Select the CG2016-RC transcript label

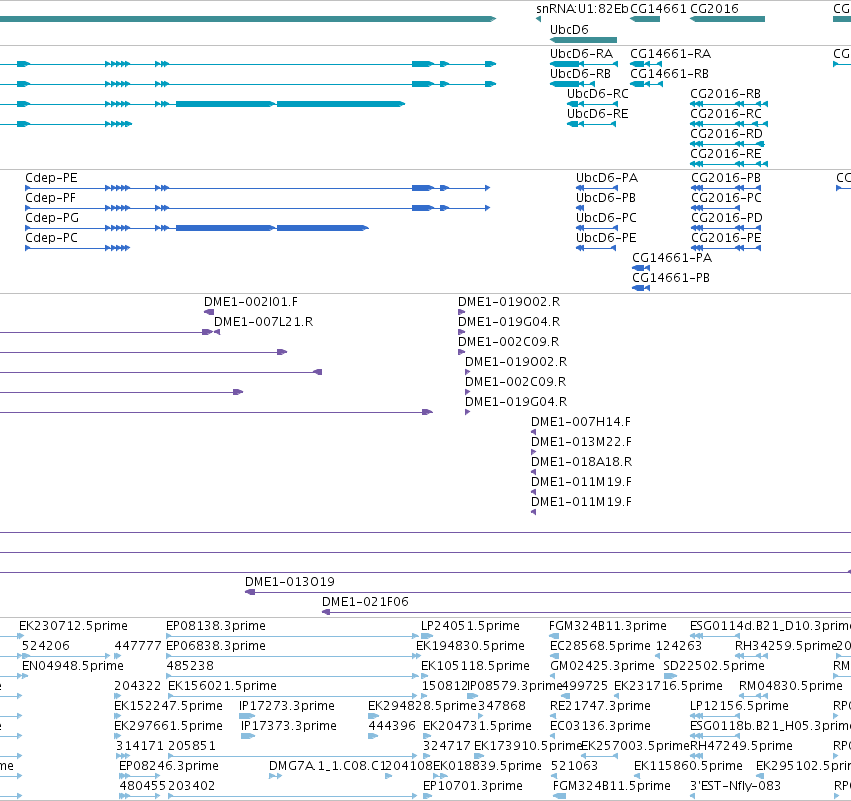coord(726,114)
